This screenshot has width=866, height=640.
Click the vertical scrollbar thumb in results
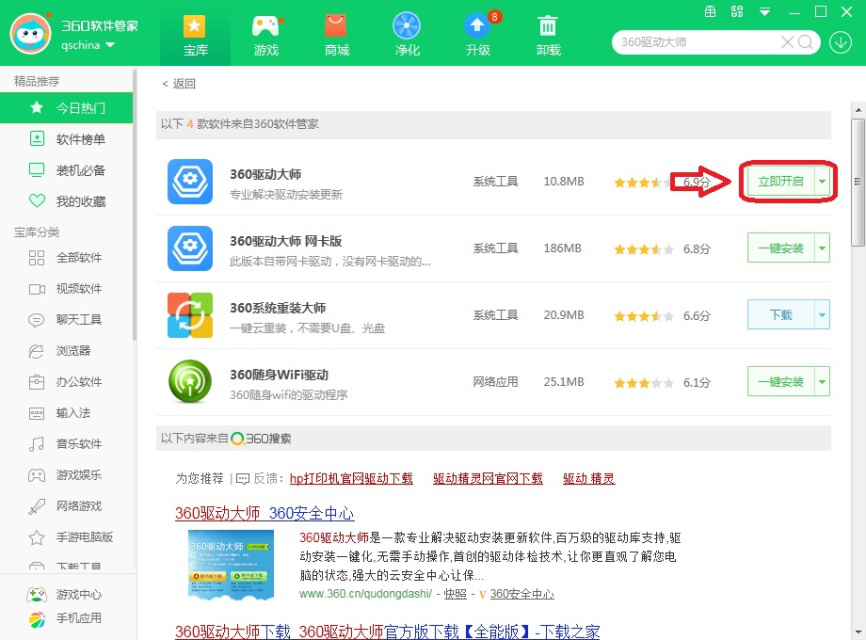click(x=858, y=182)
